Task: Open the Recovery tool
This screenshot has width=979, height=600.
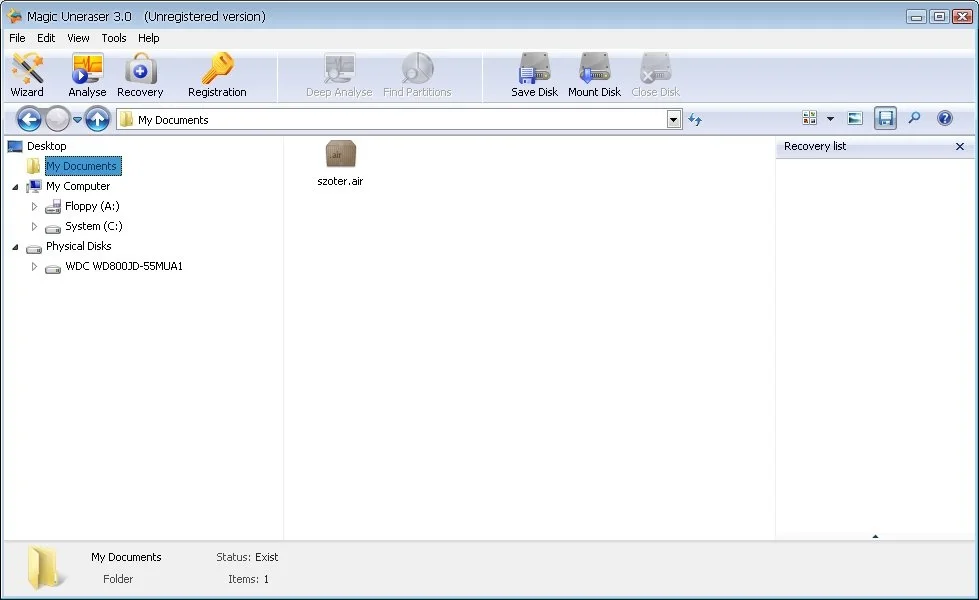Action: [140, 75]
